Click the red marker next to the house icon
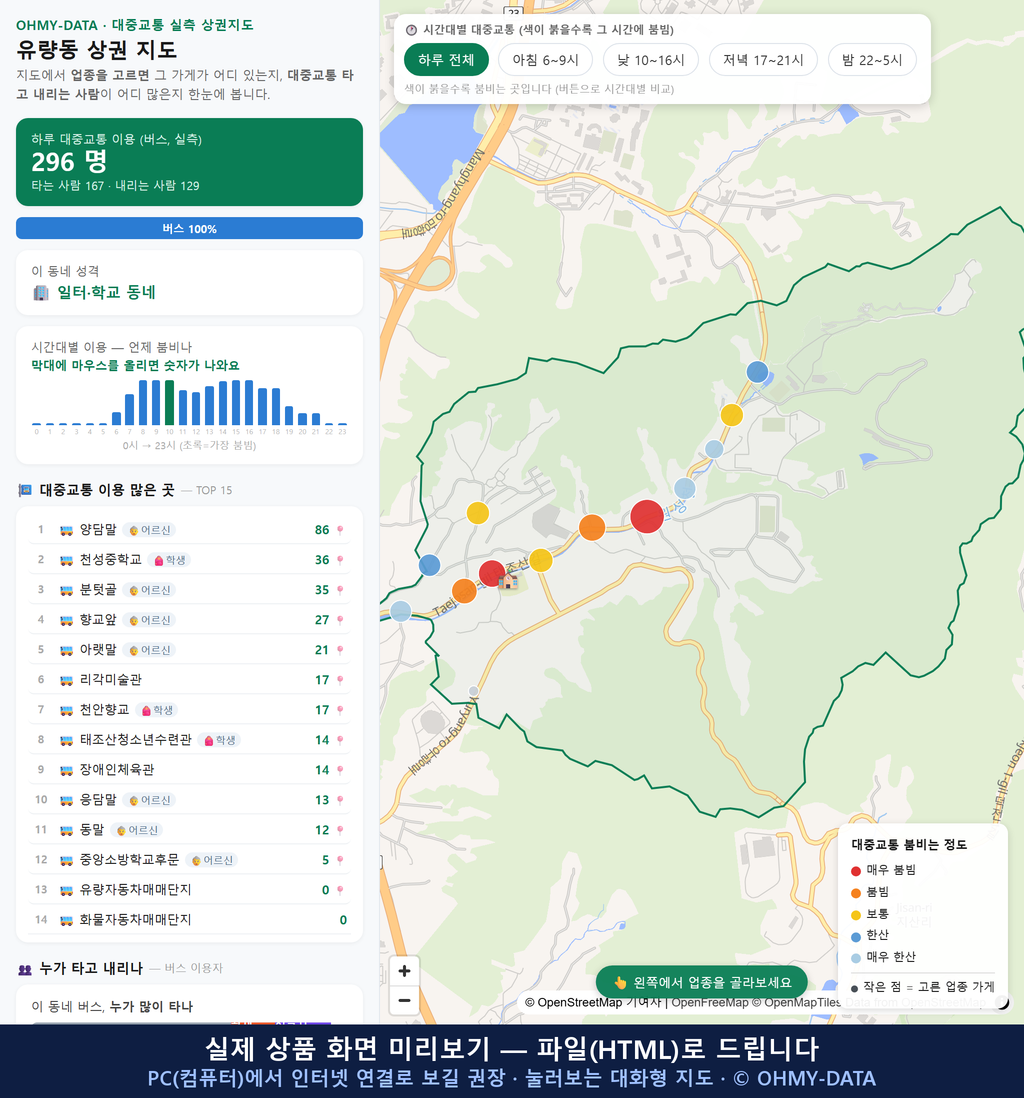This screenshot has height=1098, width=1024. tap(492, 574)
